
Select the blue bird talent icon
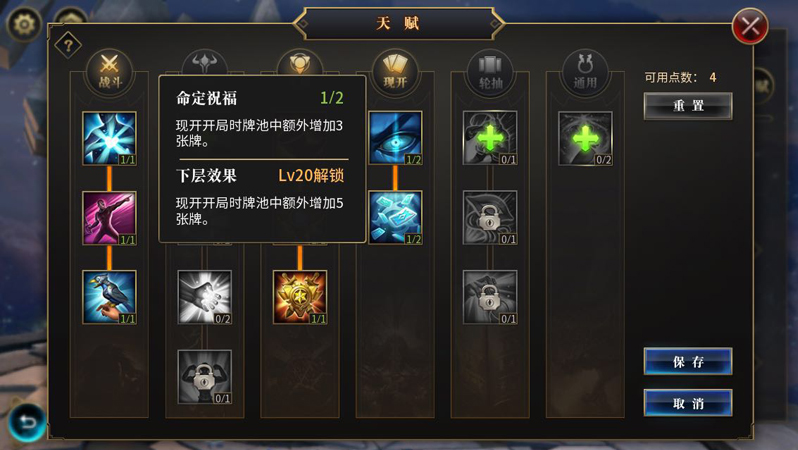pyautogui.click(x=109, y=297)
